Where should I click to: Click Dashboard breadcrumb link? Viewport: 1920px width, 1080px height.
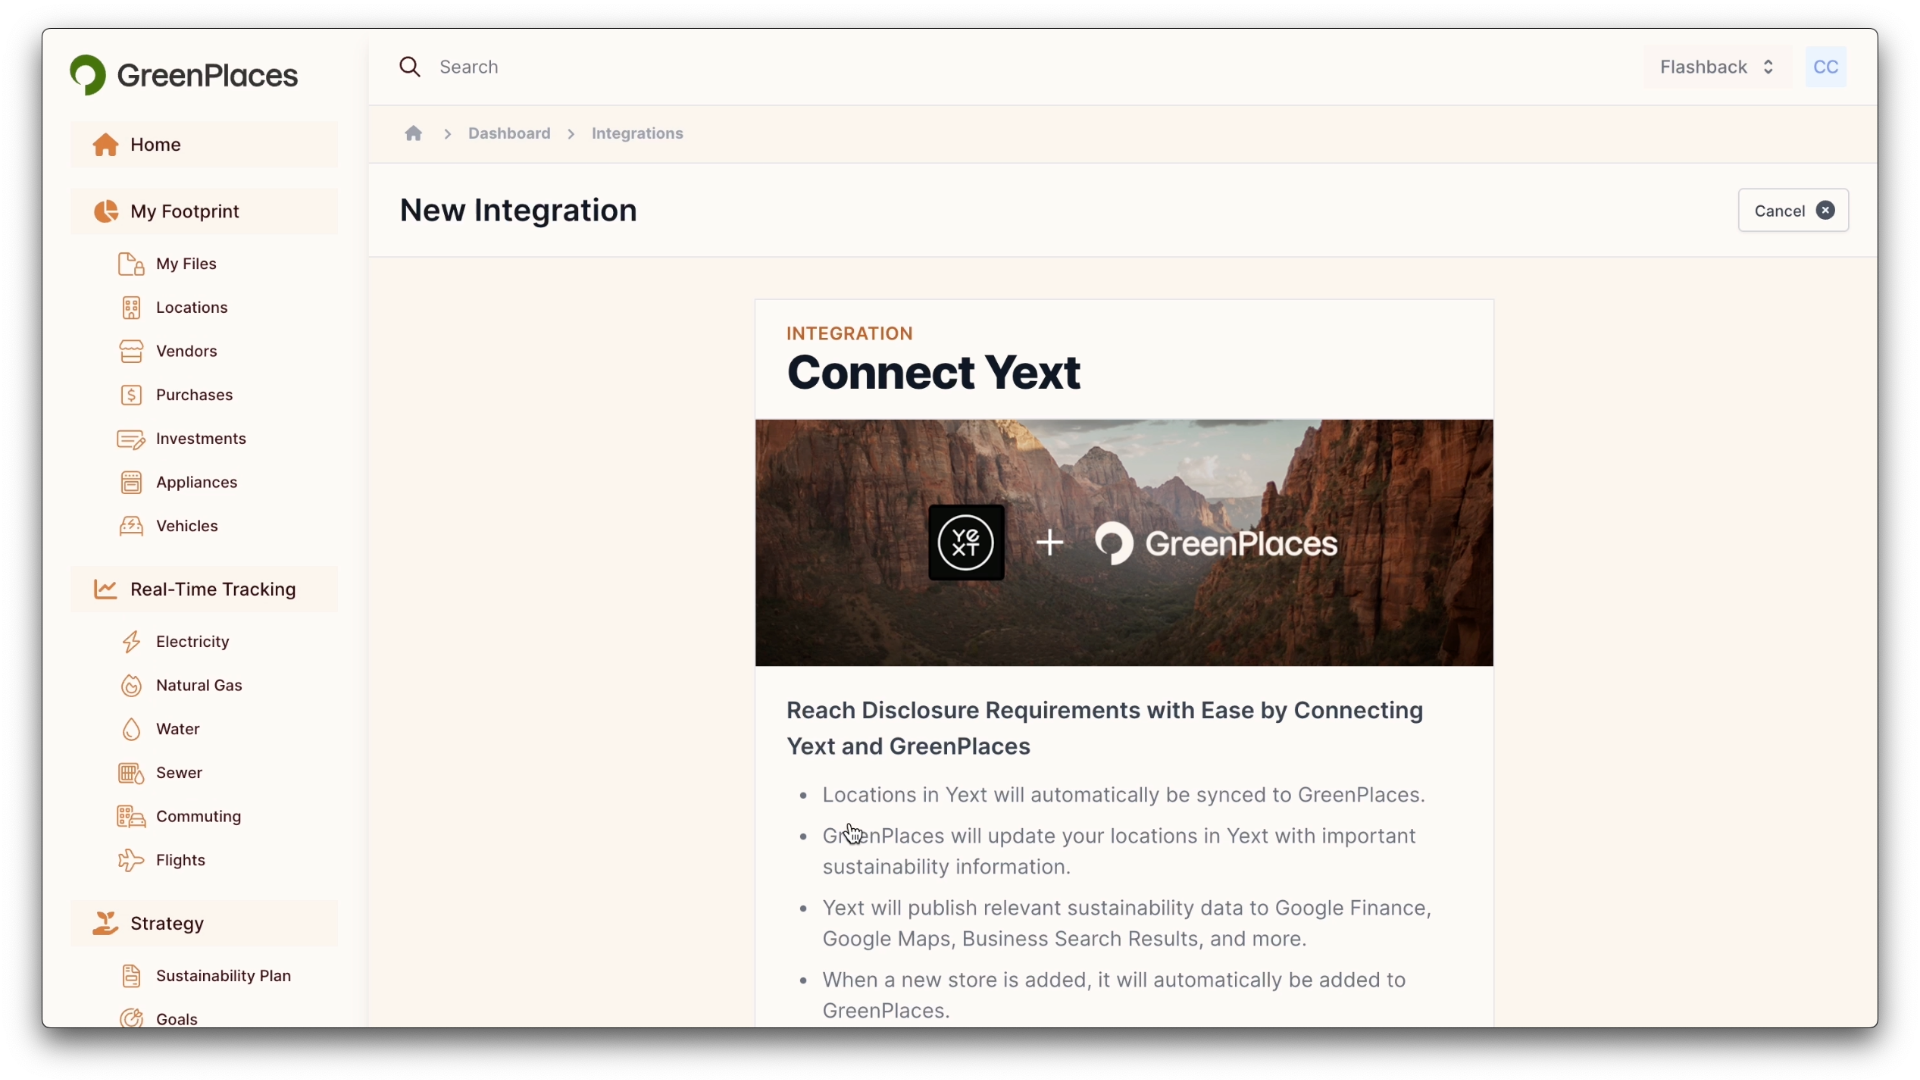(x=509, y=134)
